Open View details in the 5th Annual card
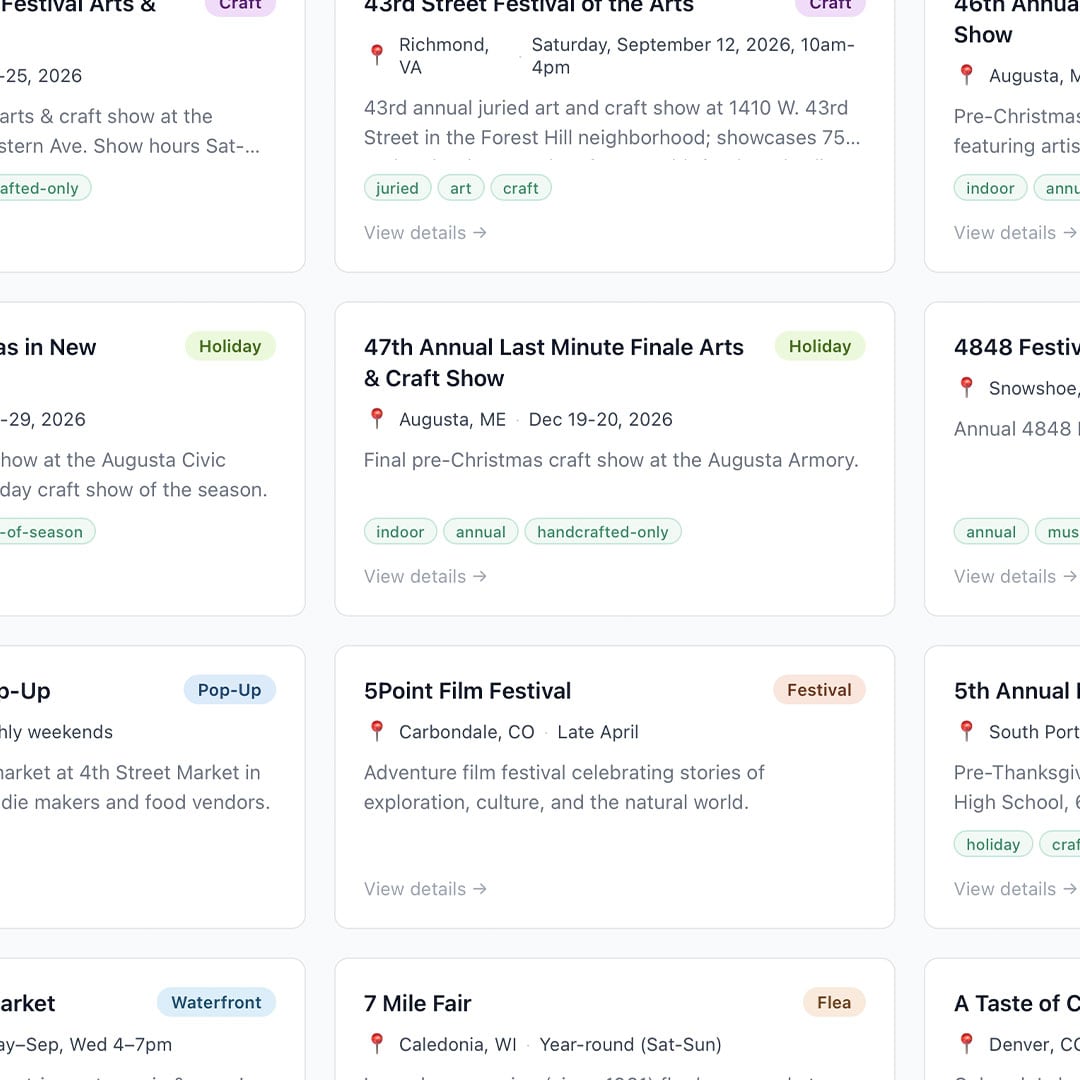Screen dimensions: 1080x1080 pos(1015,889)
